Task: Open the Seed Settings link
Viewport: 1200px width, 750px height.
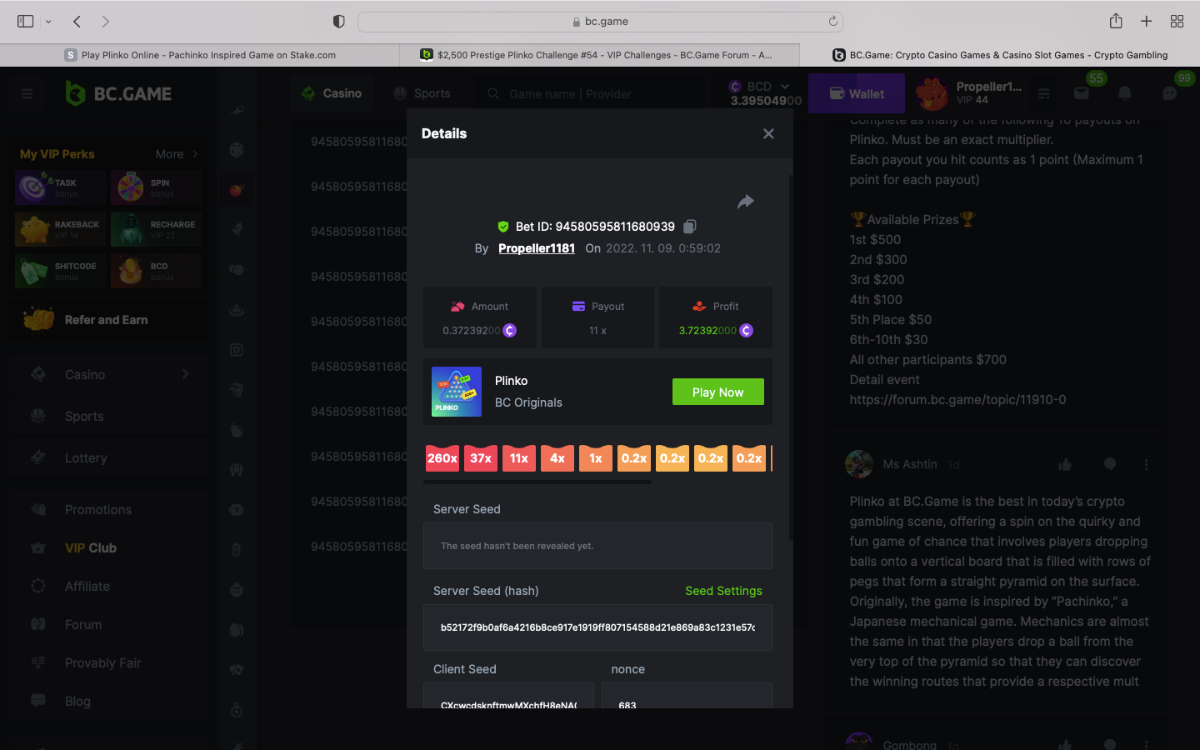Action: pos(723,591)
